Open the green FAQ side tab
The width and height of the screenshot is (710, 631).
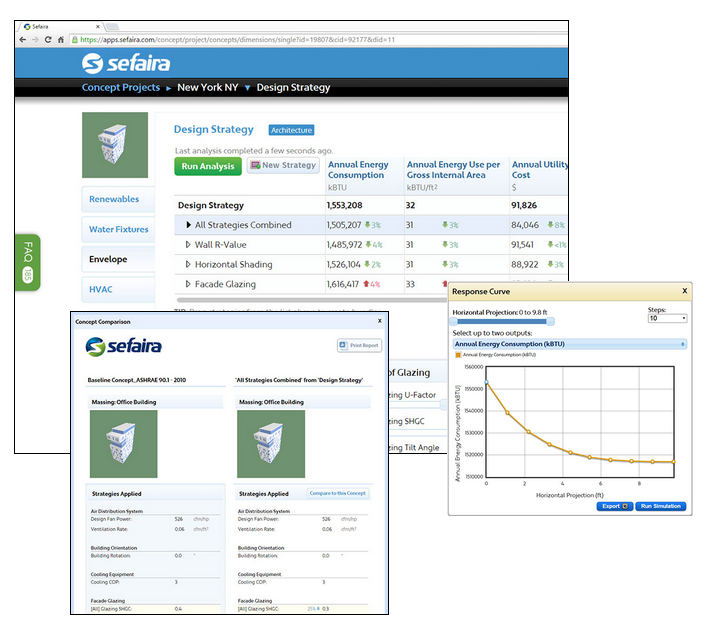click(x=27, y=262)
